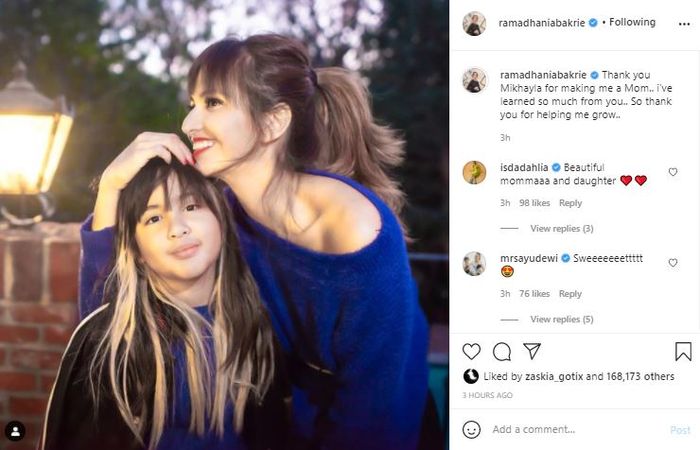Save the post with the bookmark icon
The image size is (700, 450).
point(683,351)
